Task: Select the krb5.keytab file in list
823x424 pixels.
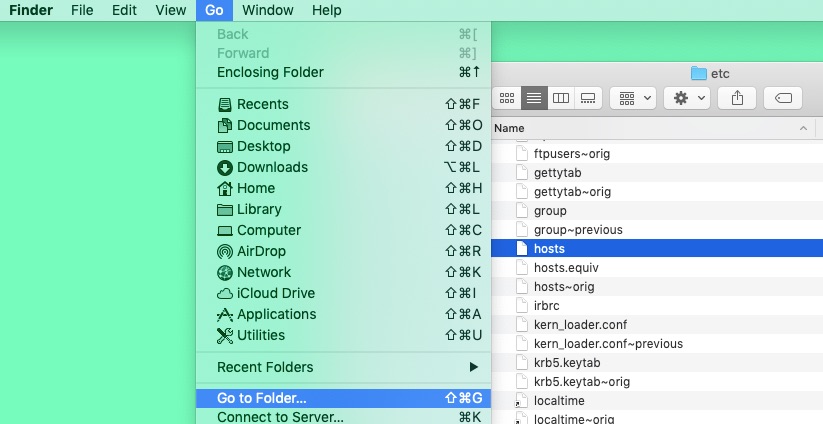Action: click(x=567, y=362)
